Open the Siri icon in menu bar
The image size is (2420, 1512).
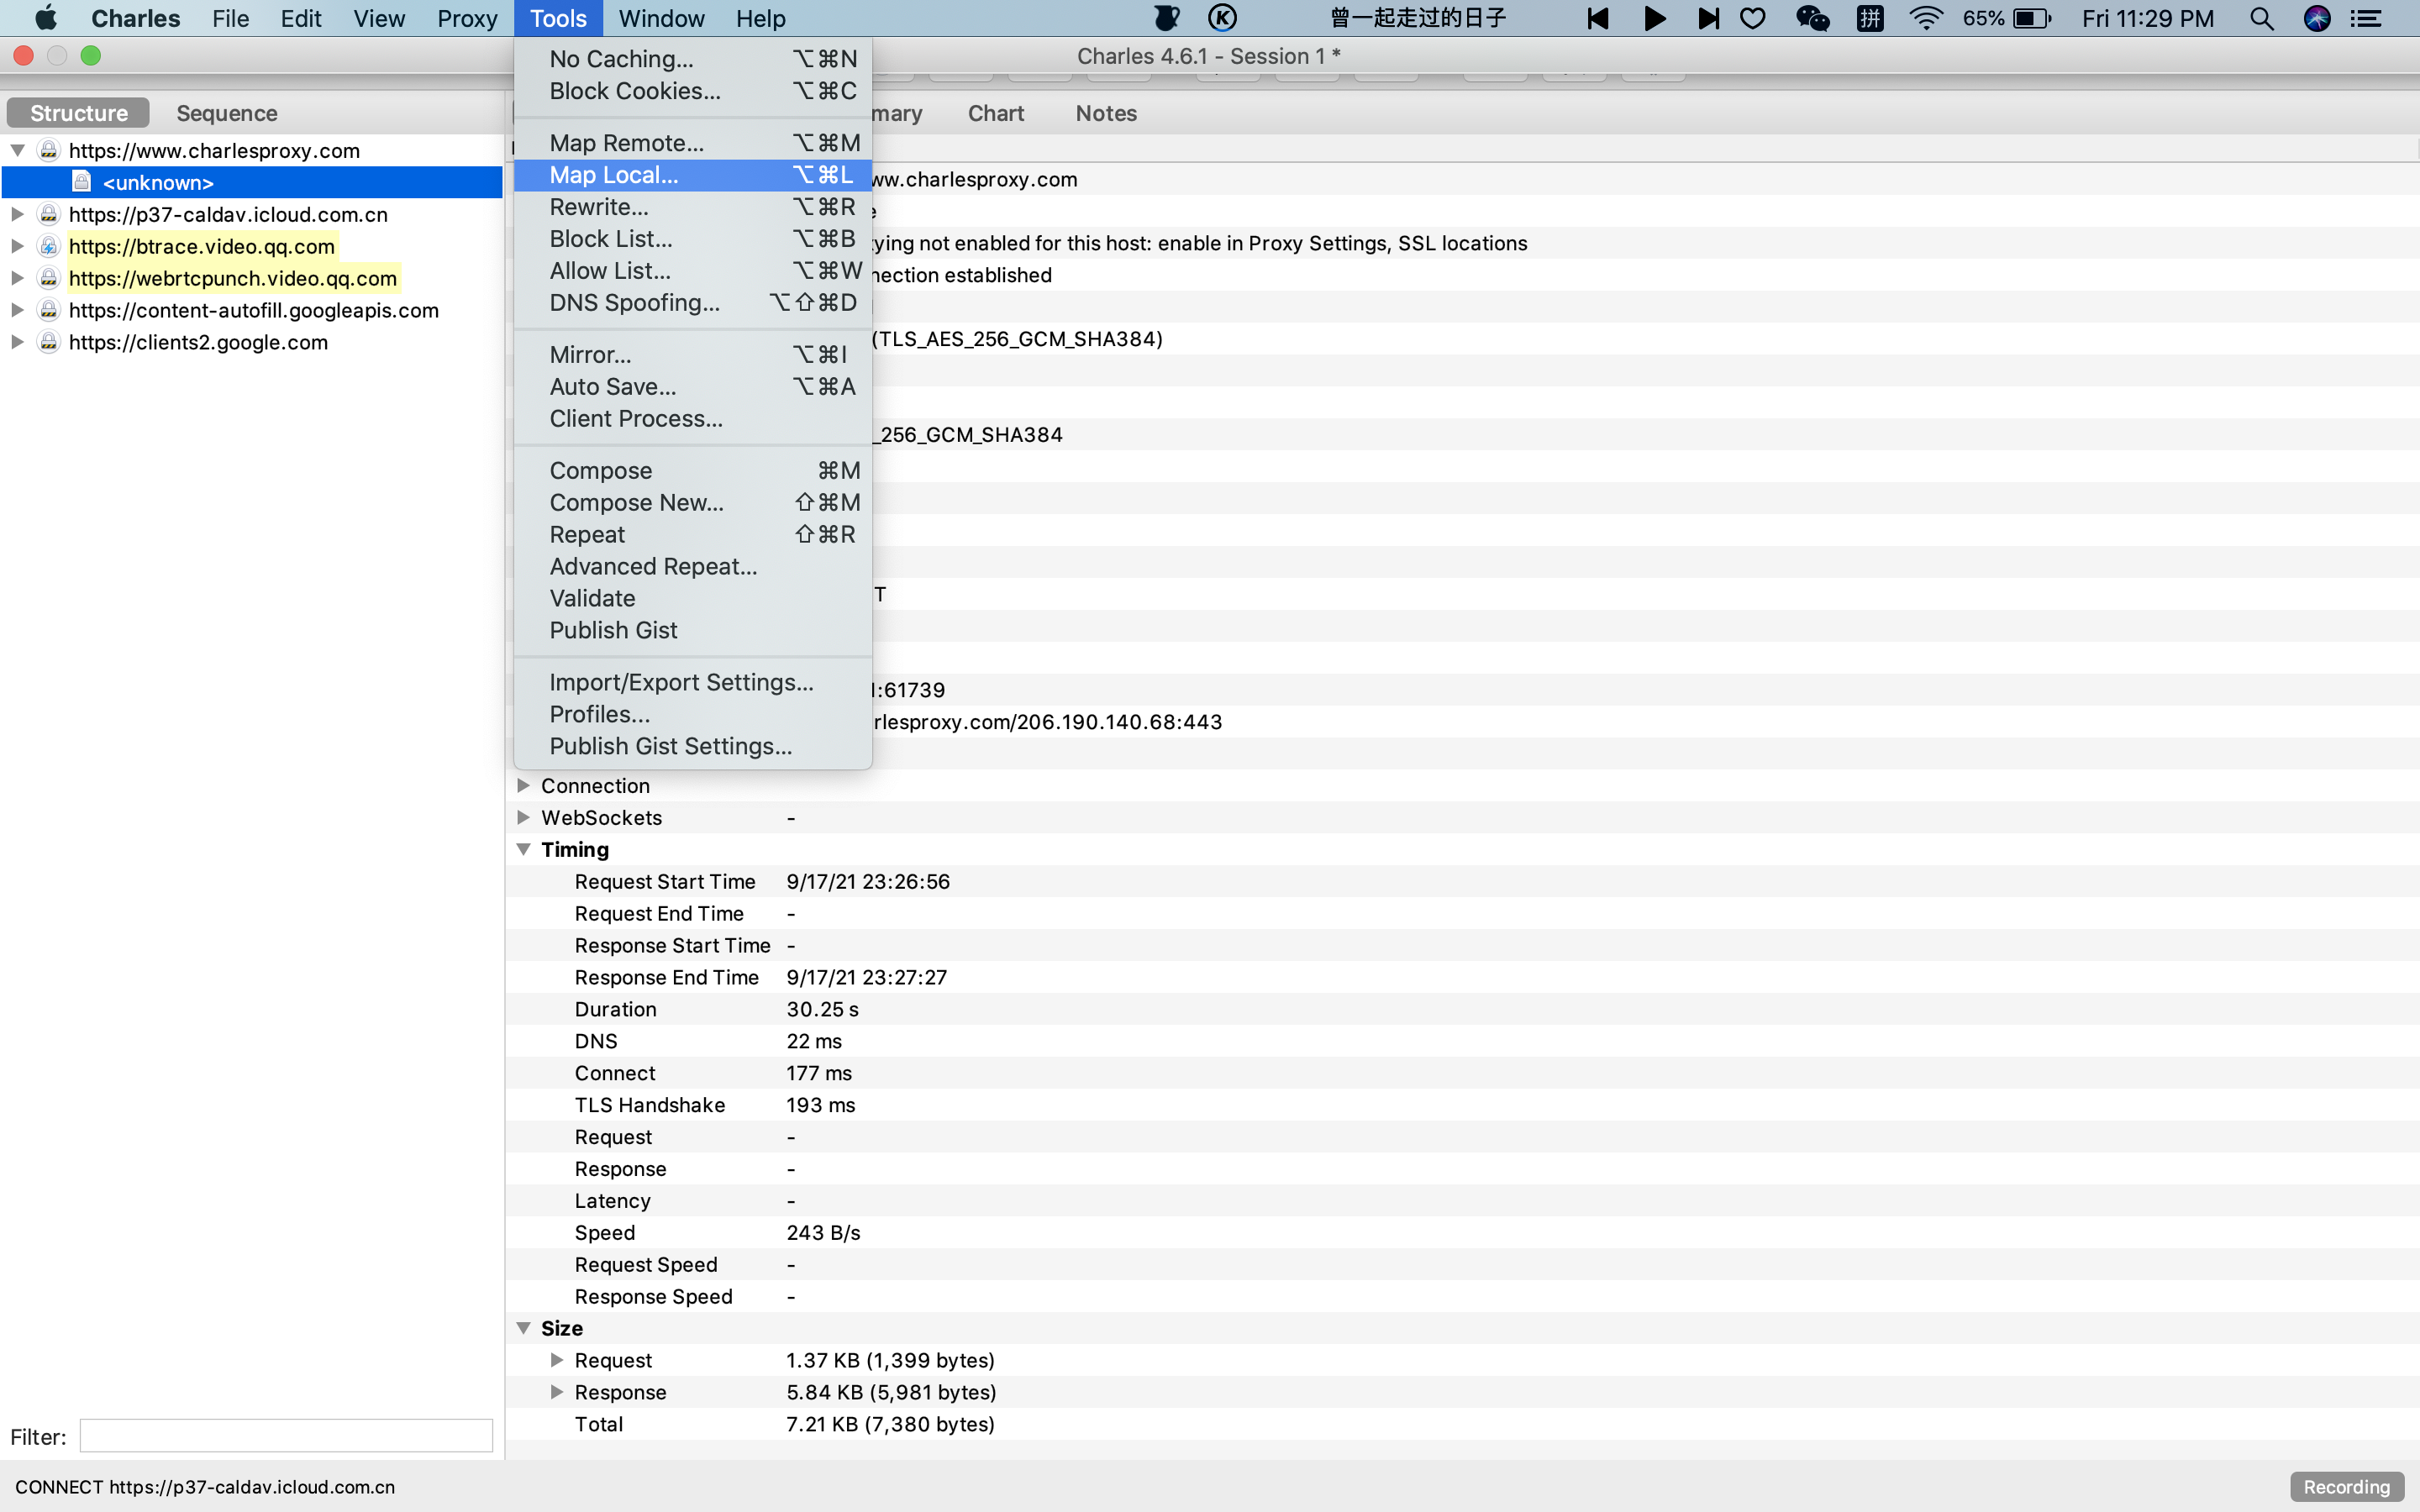pyautogui.click(x=2317, y=18)
